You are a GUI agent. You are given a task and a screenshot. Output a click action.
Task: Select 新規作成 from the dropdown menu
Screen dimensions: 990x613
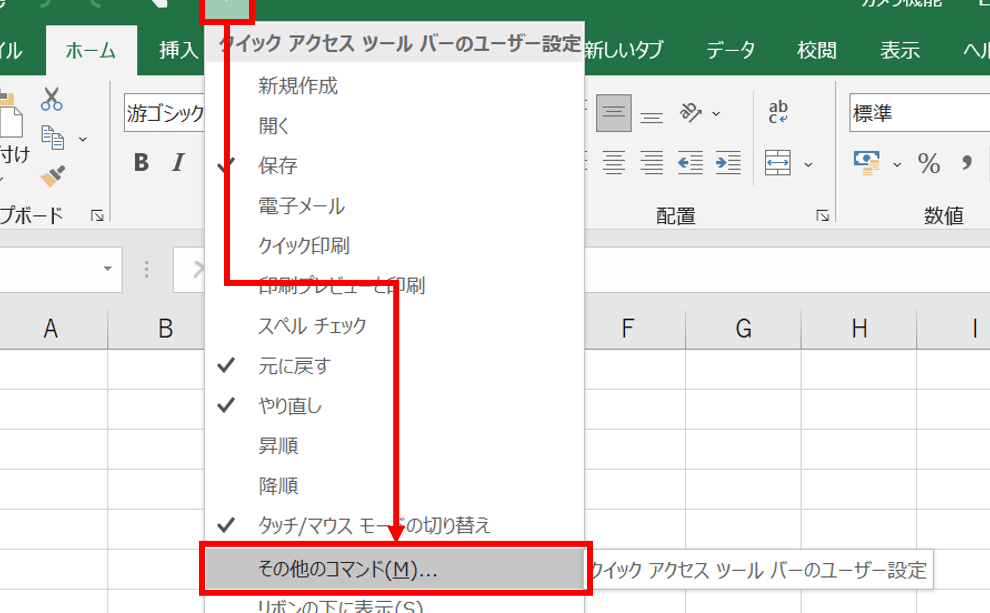coord(298,86)
